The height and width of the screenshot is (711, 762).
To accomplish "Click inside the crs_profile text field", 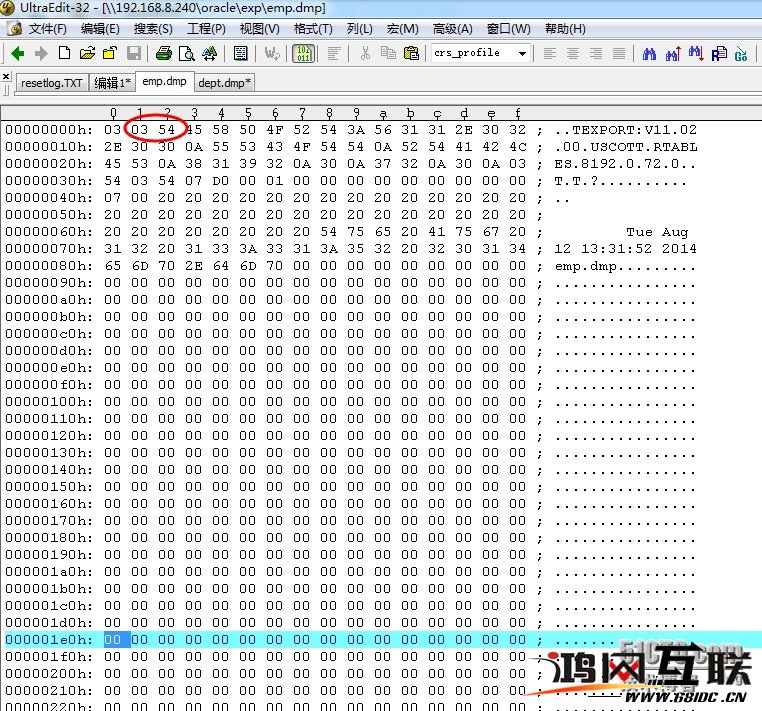I will tap(473, 53).
